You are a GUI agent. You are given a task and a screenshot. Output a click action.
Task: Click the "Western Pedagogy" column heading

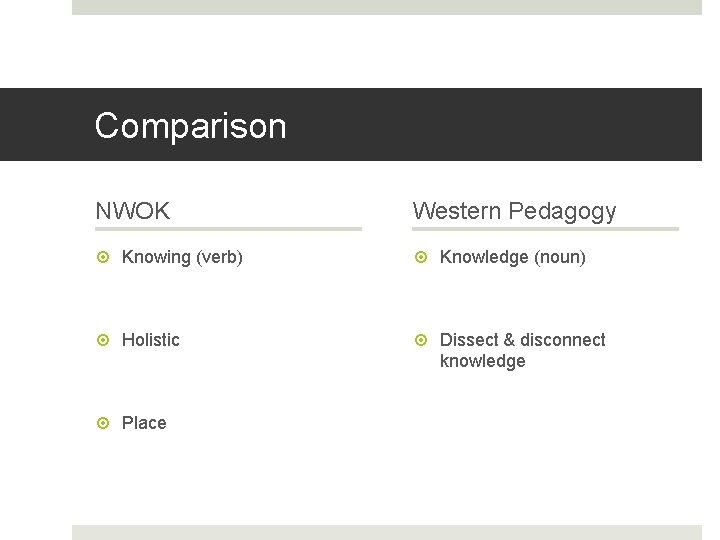[514, 211]
